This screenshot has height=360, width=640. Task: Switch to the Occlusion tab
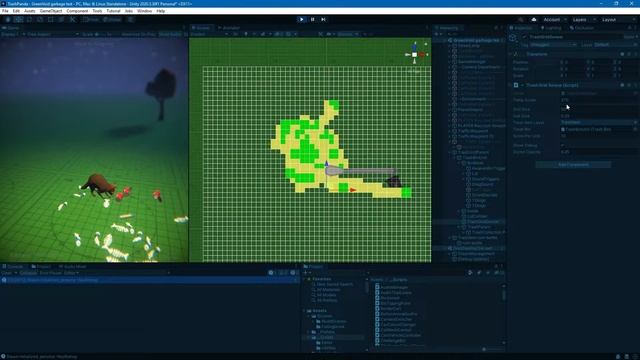pyautogui.click(x=582, y=28)
